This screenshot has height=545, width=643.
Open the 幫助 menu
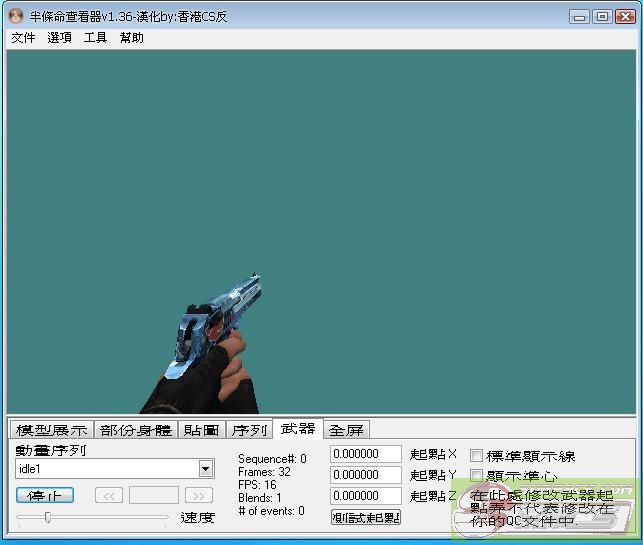[x=131, y=38]
